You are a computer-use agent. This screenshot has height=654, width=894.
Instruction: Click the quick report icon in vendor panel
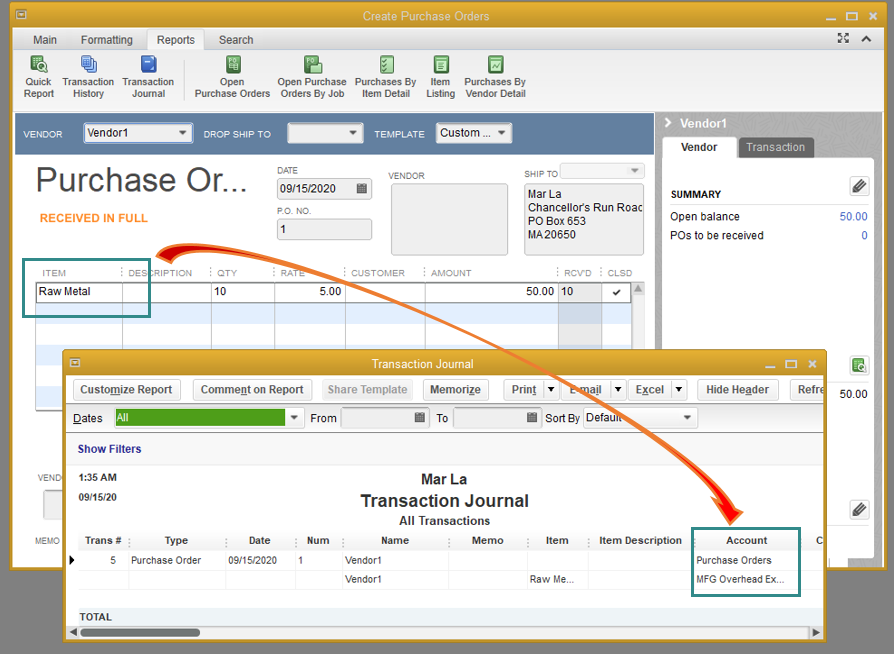[x=859, y=365]
